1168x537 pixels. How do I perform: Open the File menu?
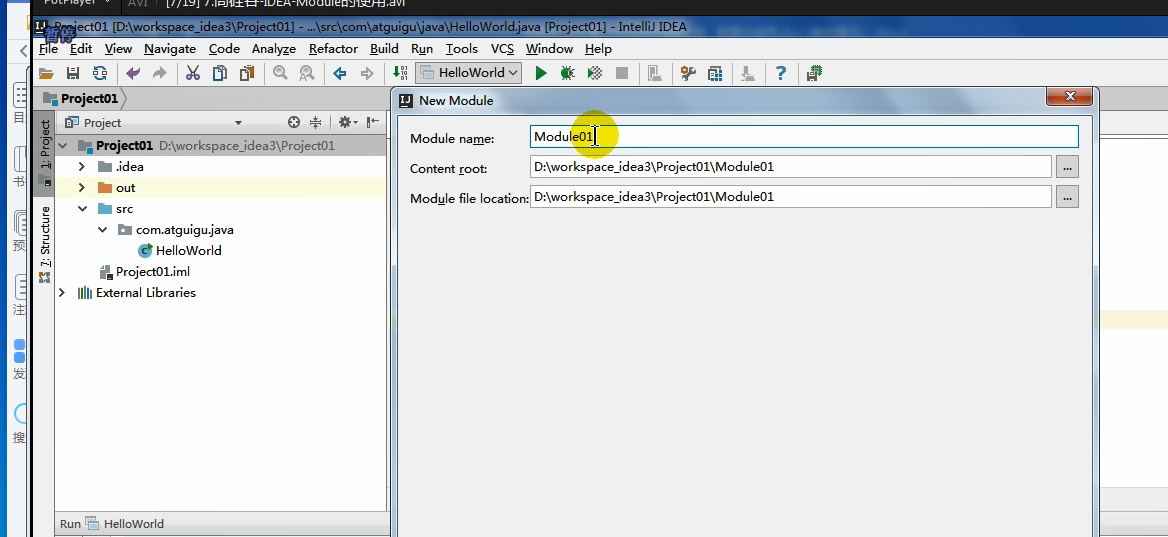(48, 48)
